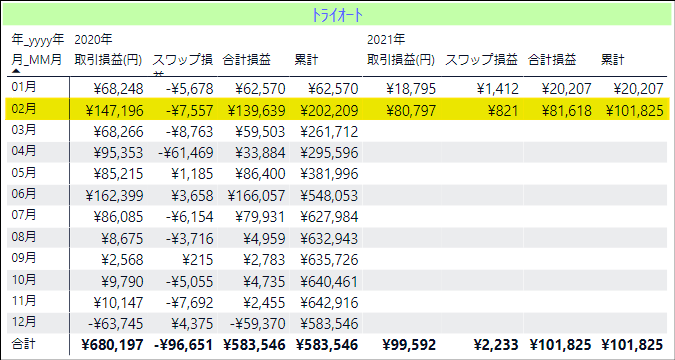Select the 11月 row label
The height and width of the screenshot is (360, 675).
point(24,301)
